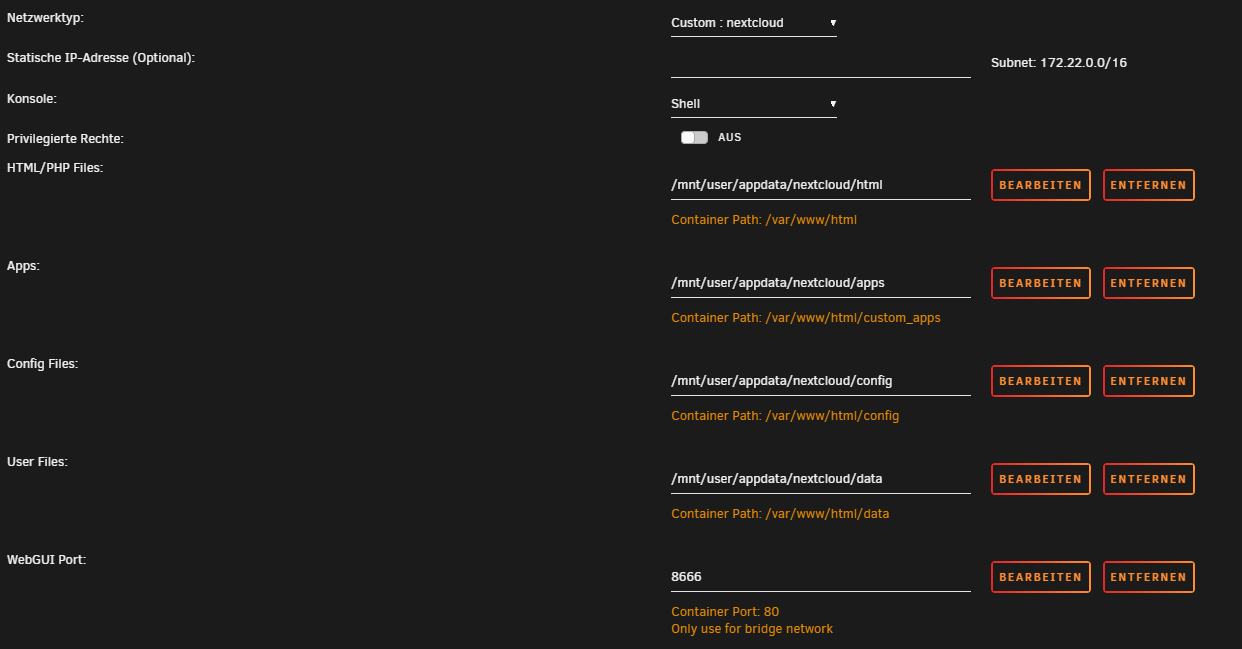Click Entfernen for the Apps path
This screenshot has width=1242, height=649.
click(x=1149, y=283)
